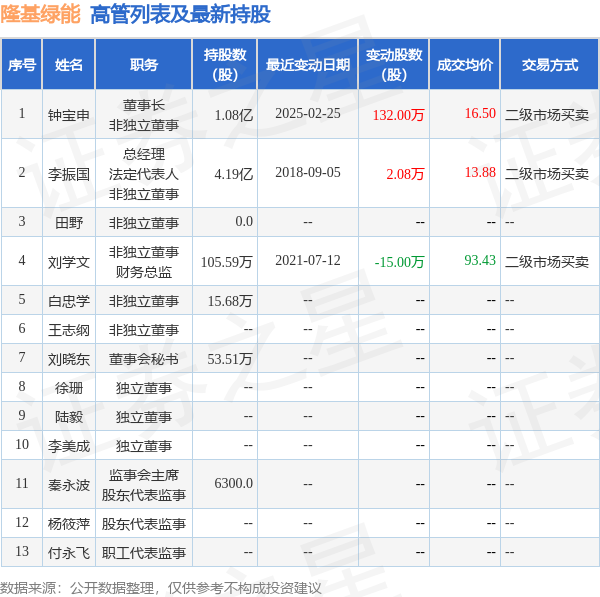The height and width of the screenshot is (597, 600).
Task: Click the 法定代表人 position text
Action: pos(144,174)
